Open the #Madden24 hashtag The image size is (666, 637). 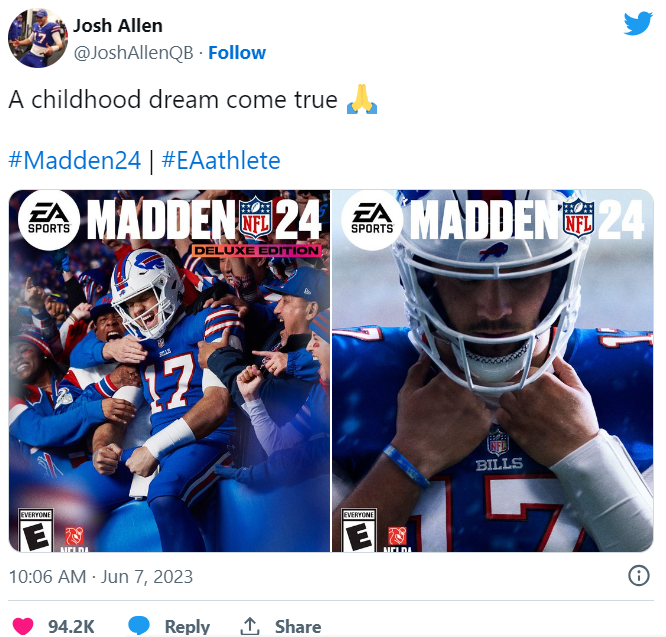(x=75, y=160)
